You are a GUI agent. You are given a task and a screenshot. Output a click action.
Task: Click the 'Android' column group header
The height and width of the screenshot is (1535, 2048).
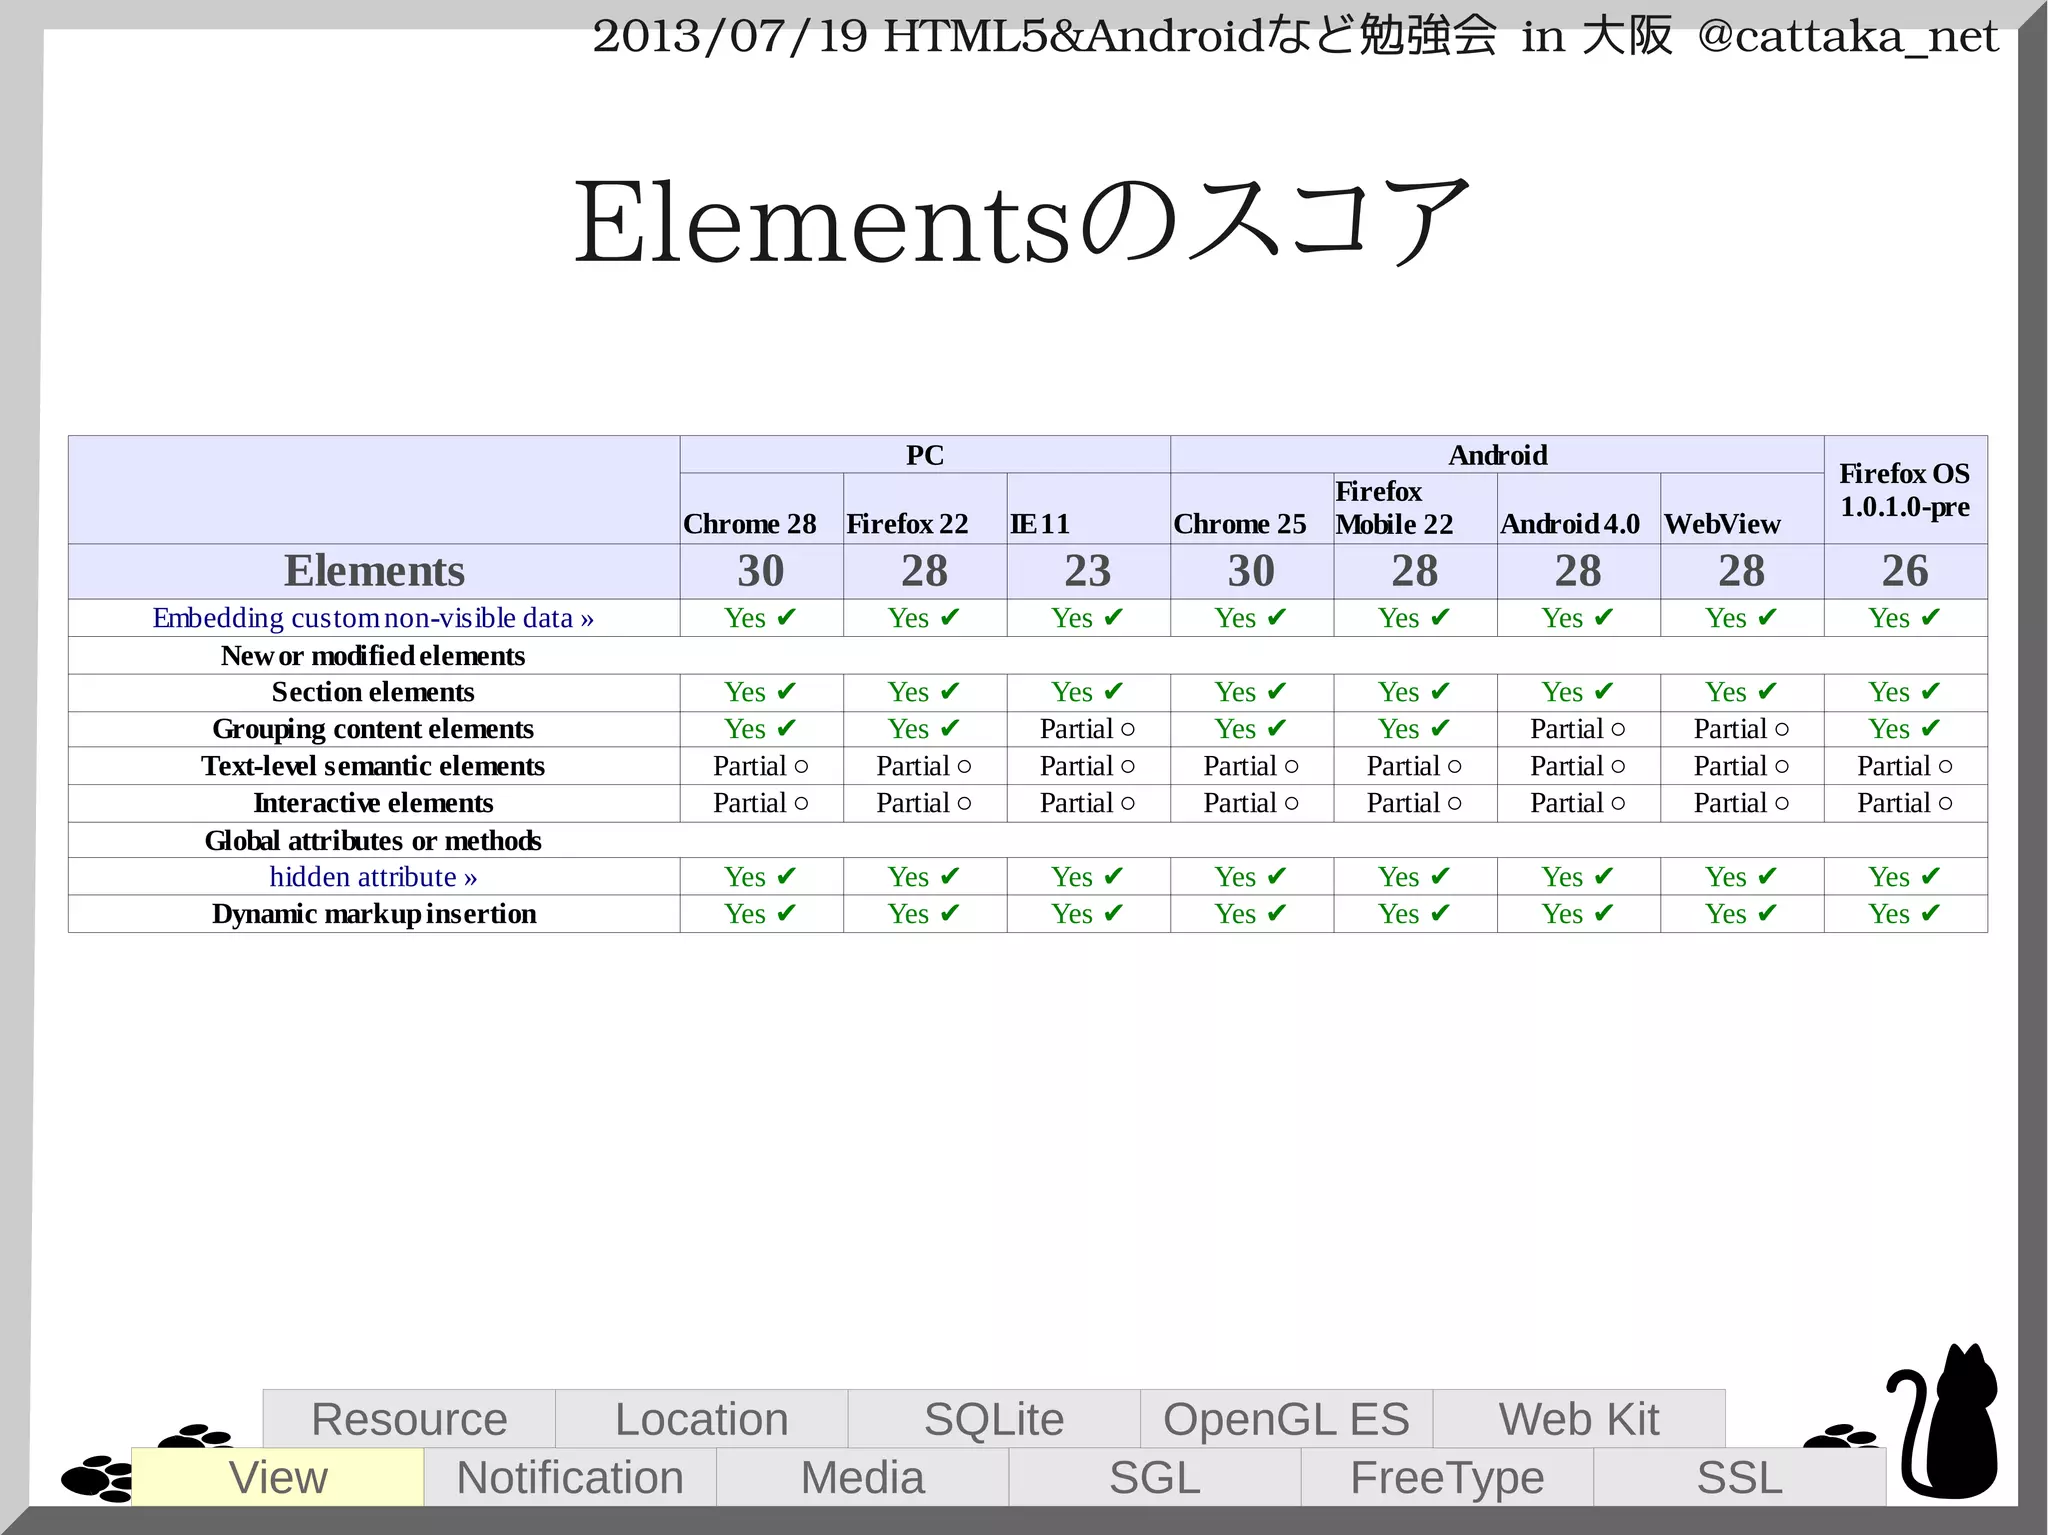1497,455
